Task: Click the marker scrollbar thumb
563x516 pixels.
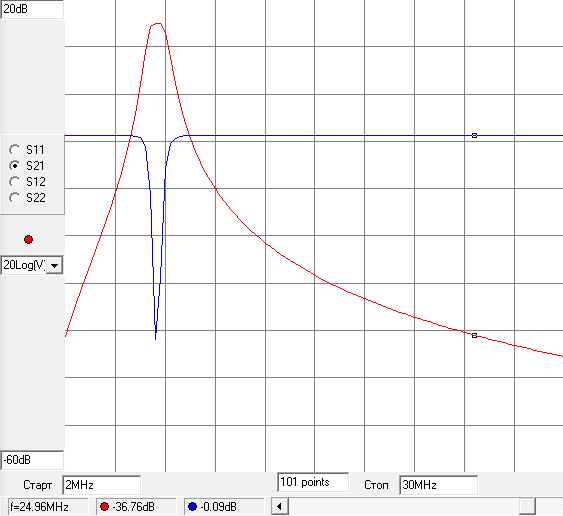Action: tap(527, 507)
